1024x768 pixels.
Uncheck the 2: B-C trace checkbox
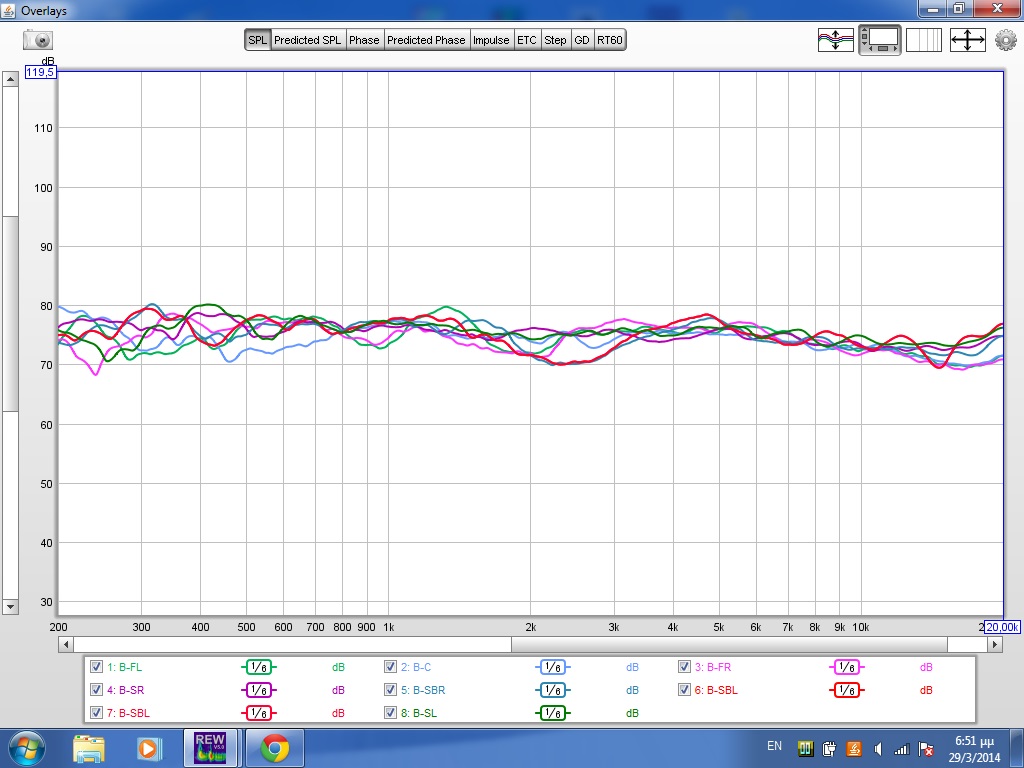coord(390,667)
